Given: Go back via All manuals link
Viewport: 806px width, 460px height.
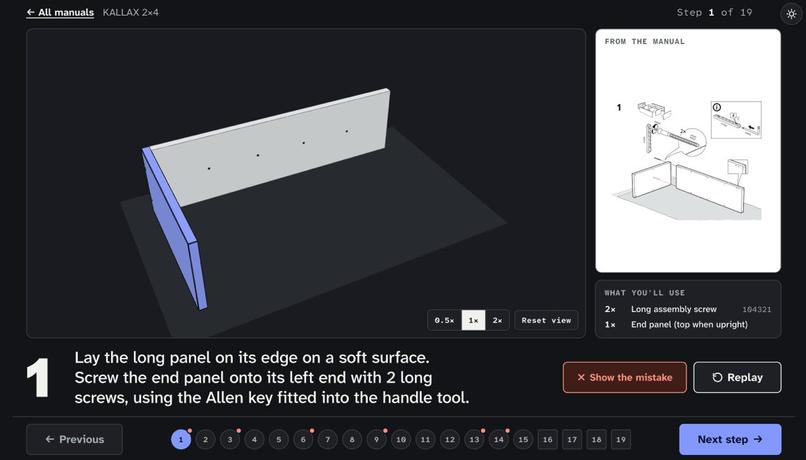Looking at the screenshot, I should pyautogui.click(x=60, y=12).
